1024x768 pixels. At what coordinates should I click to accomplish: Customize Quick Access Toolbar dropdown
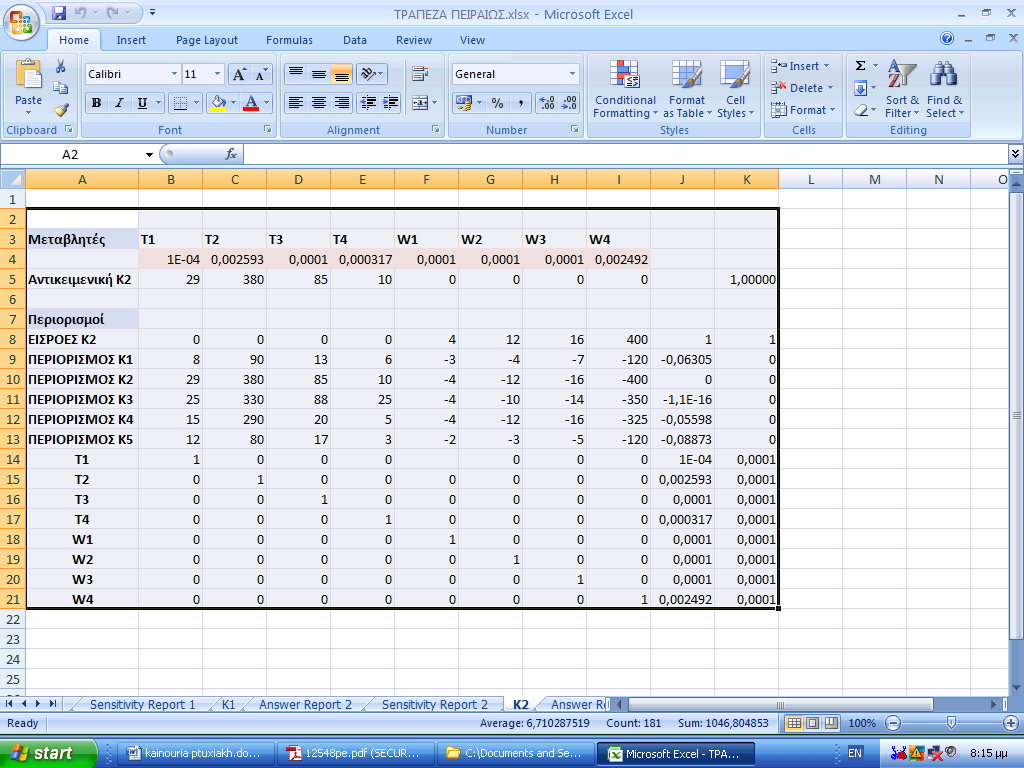[152, 12]
